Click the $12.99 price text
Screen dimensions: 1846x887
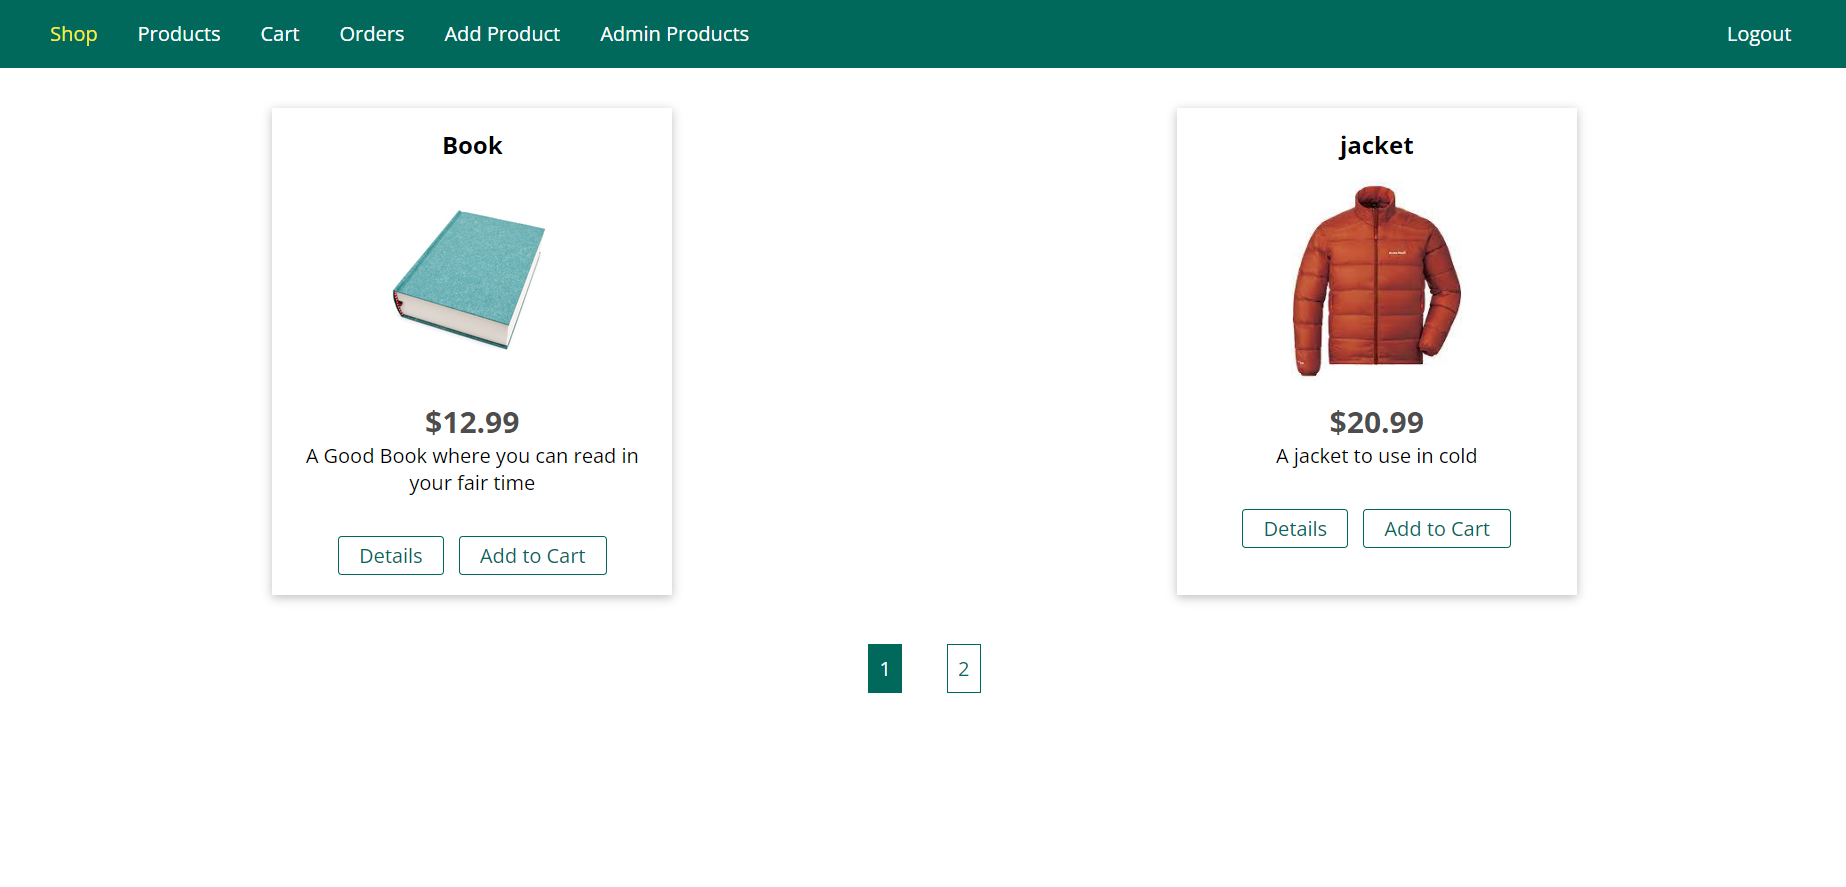pyautogui.click(x=472, y=422)
